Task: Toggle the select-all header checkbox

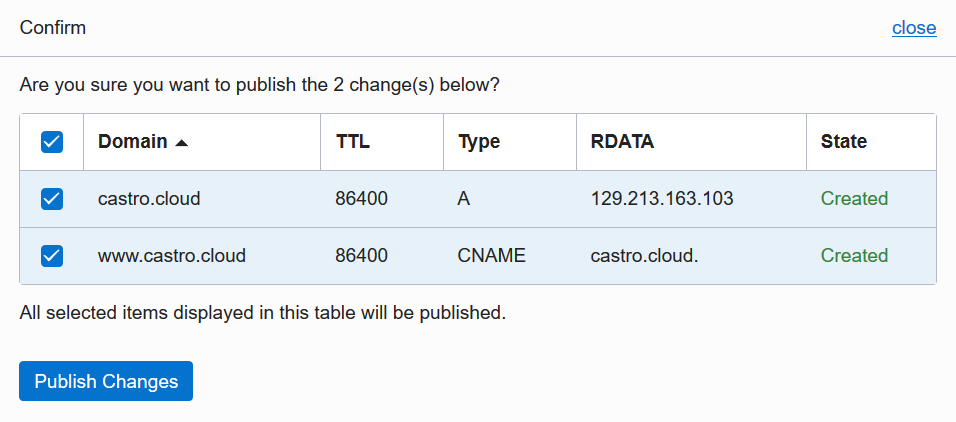Action: pyautogui.click(x=52, y=142)
